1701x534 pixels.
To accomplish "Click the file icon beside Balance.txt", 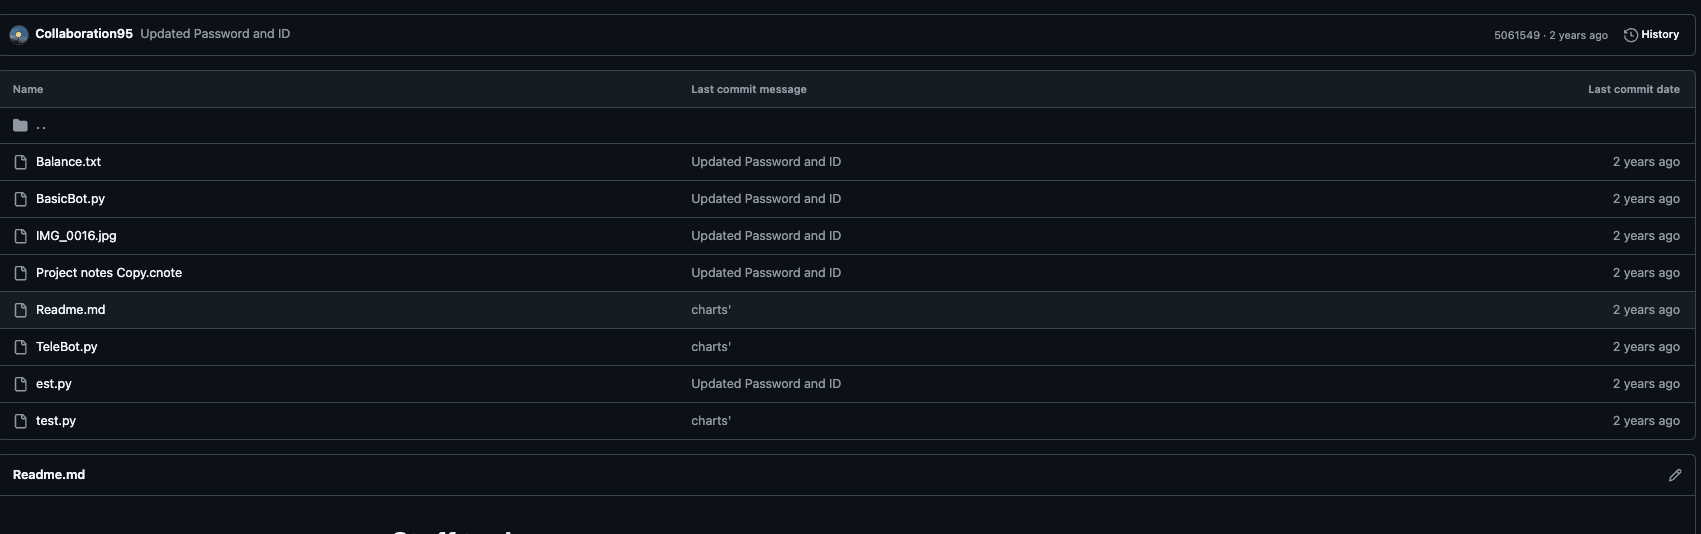I will (x=20, y=162).
